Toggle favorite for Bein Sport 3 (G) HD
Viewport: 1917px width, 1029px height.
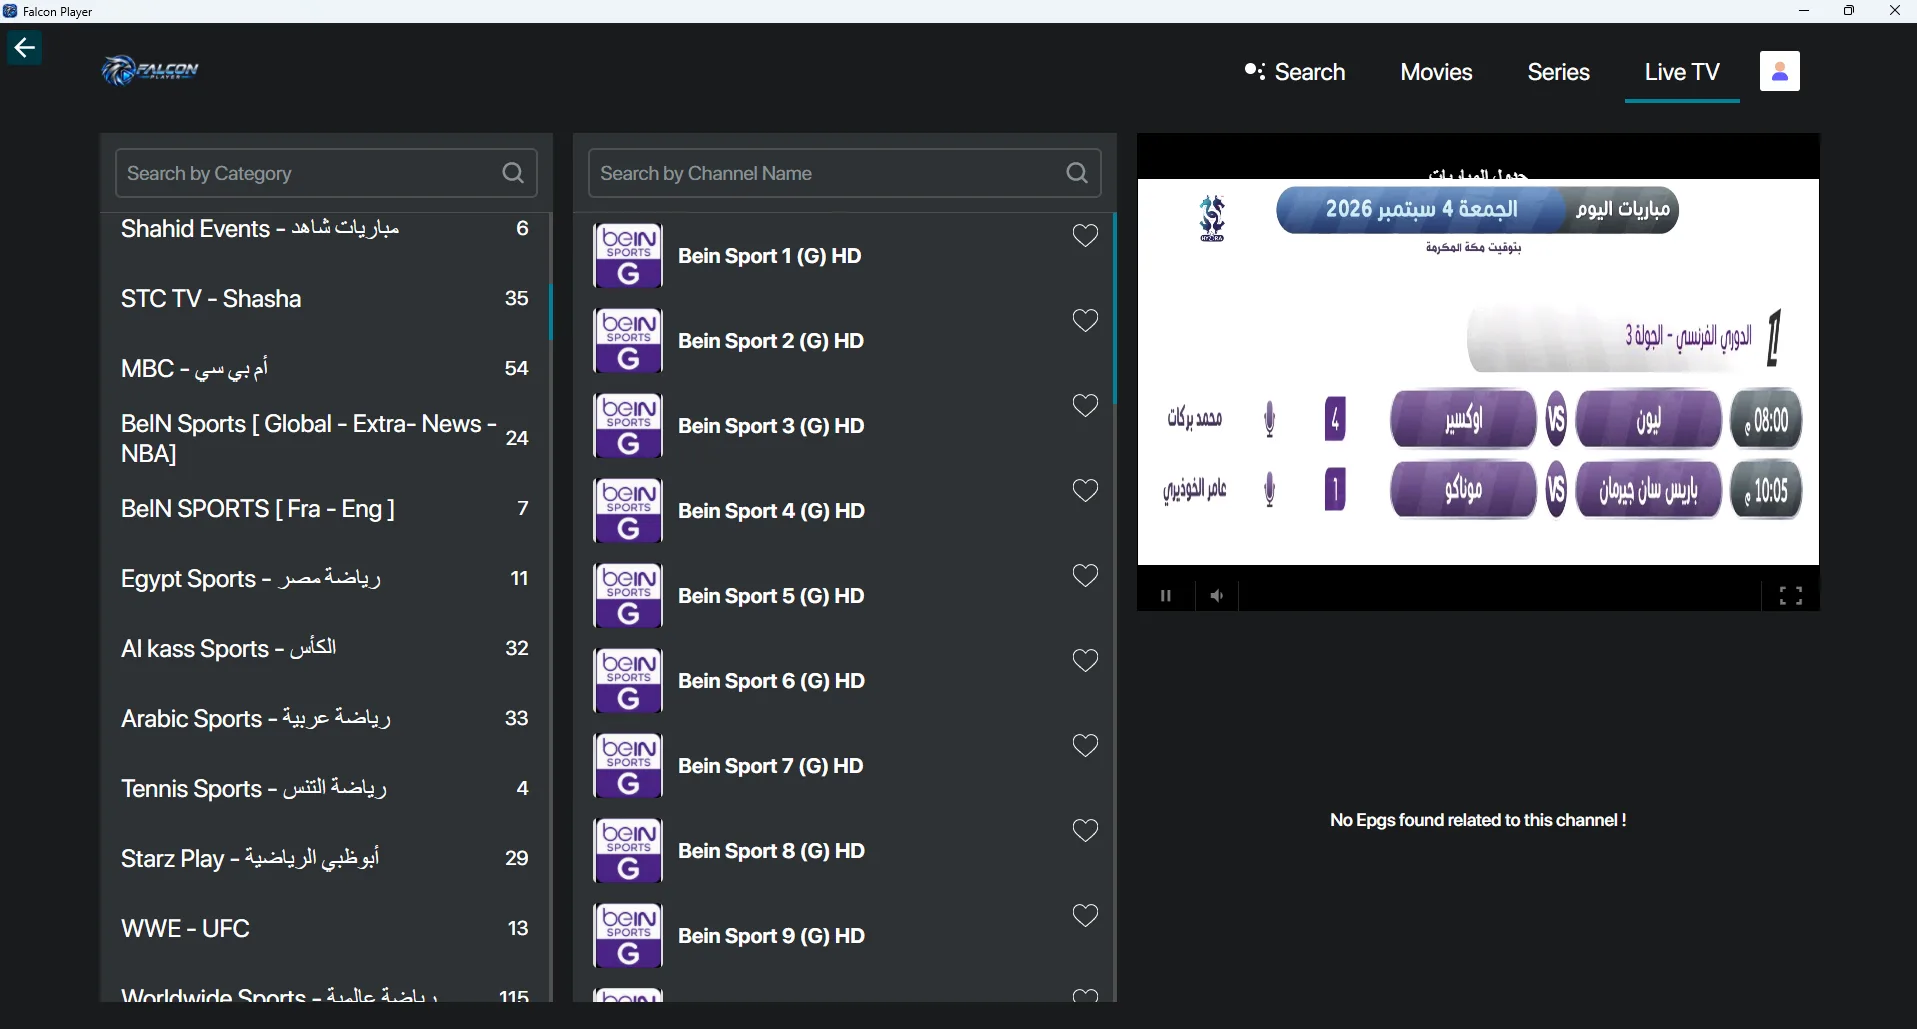(1085, 406)
